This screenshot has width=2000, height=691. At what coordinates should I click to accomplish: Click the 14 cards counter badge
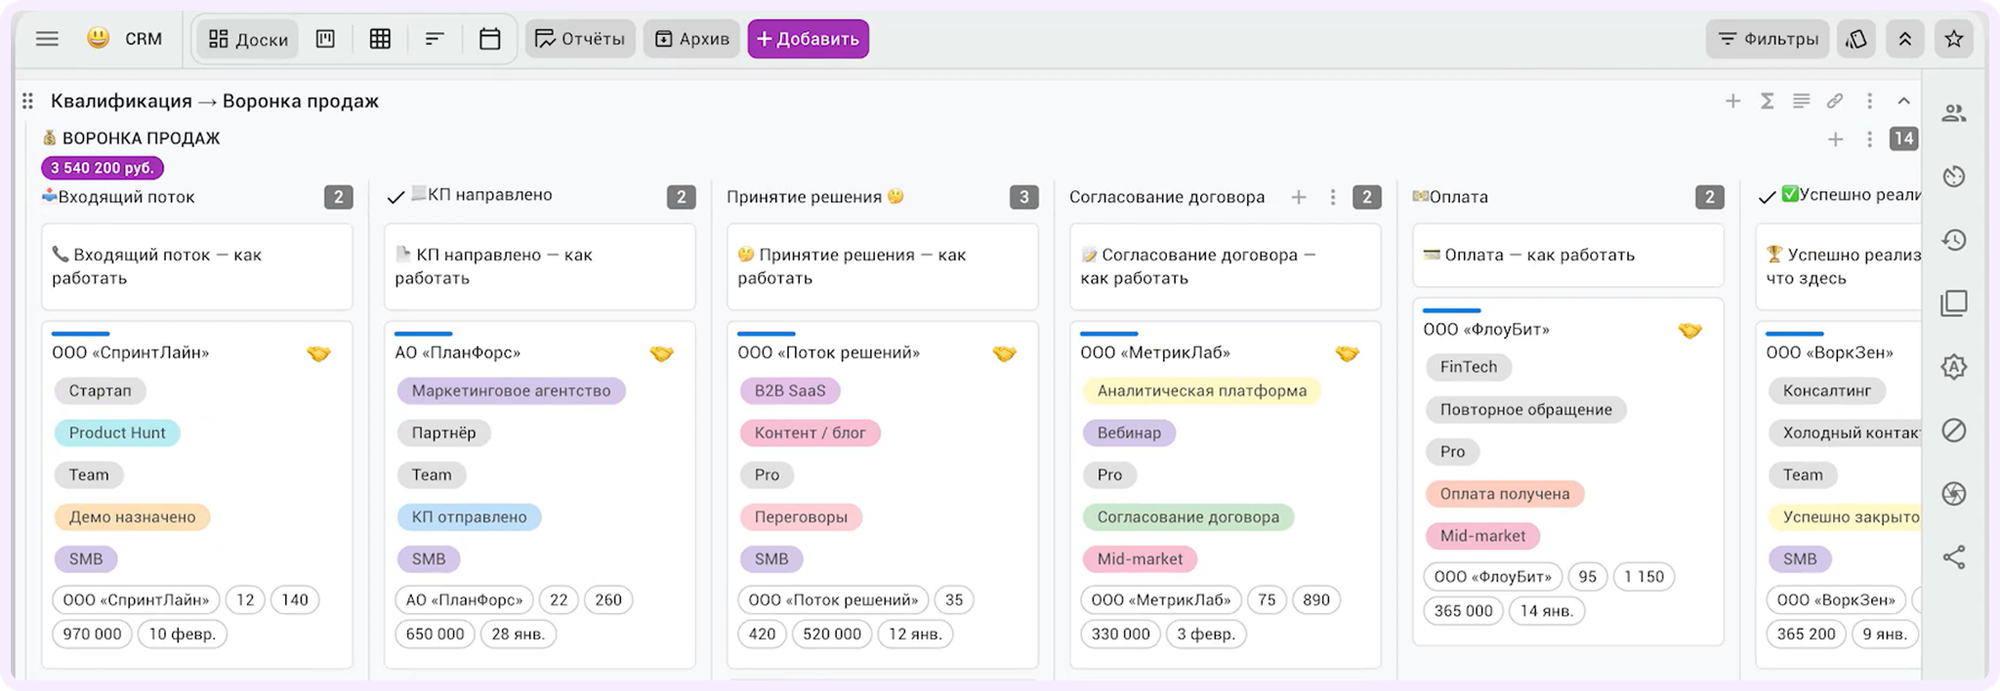click(x=1903, y=139)
